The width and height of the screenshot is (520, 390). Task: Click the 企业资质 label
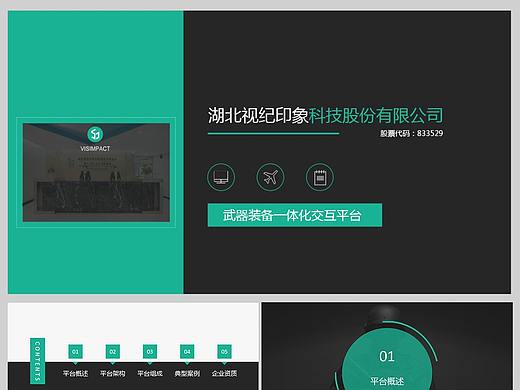click(x=224, y=373)
